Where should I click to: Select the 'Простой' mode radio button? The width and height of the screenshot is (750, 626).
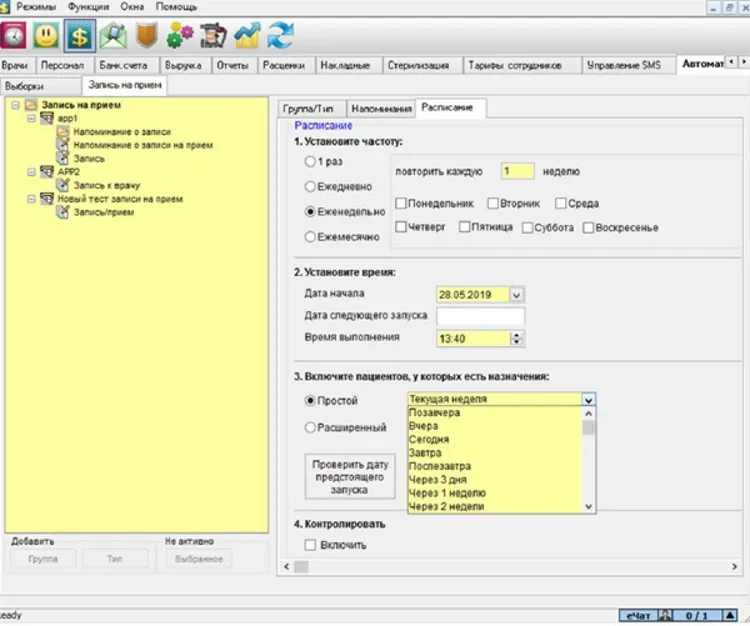click(310, 401)
